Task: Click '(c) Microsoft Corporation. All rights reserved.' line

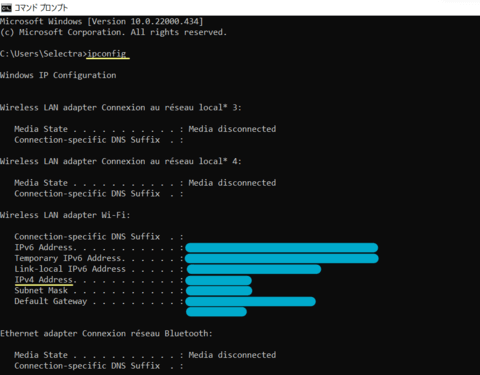Action: [113, 32]
